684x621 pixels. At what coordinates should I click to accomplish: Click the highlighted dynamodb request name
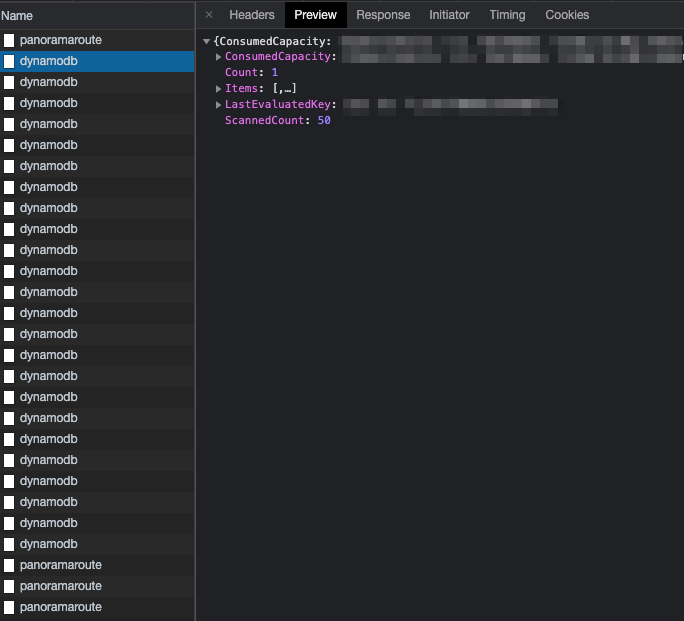[48, 61]
